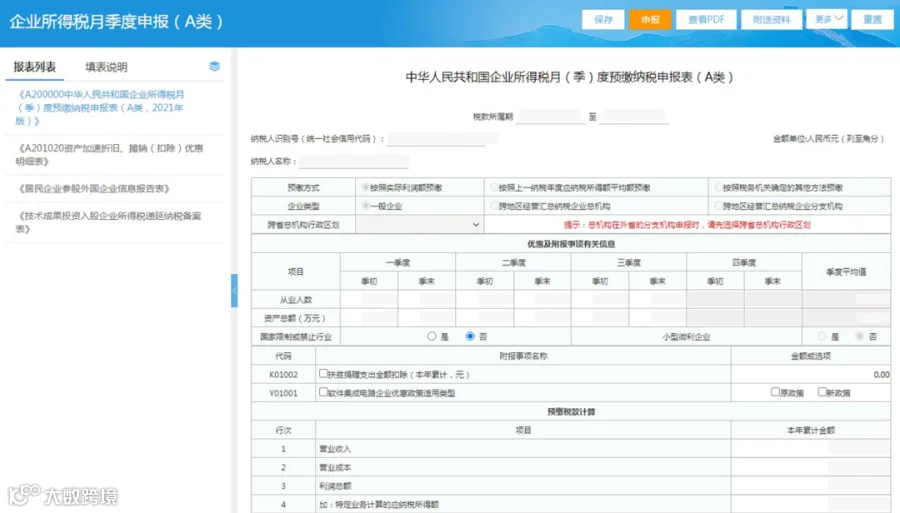Click the 保存 button
Image resolution: width=900 pixels, height=513 pixels.
(603, 20)
